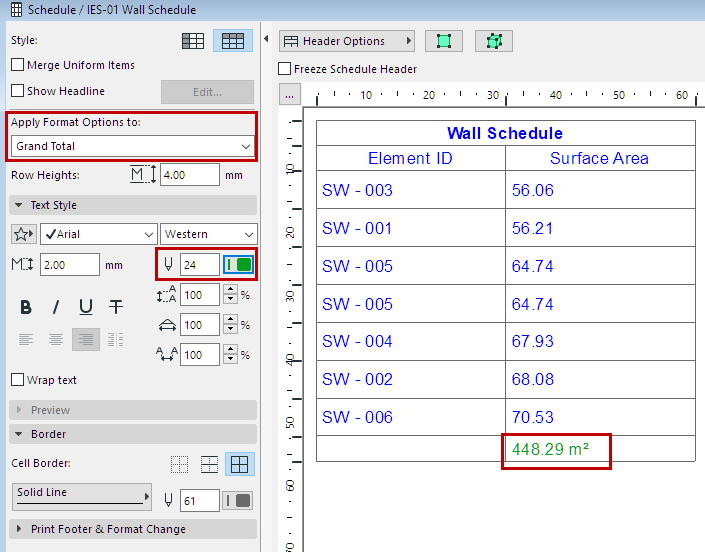Image resolution: width=705 pixels, height=552 pixels.
Task: Increase the character spacing percentage stepper
Action: pos(231,350)
